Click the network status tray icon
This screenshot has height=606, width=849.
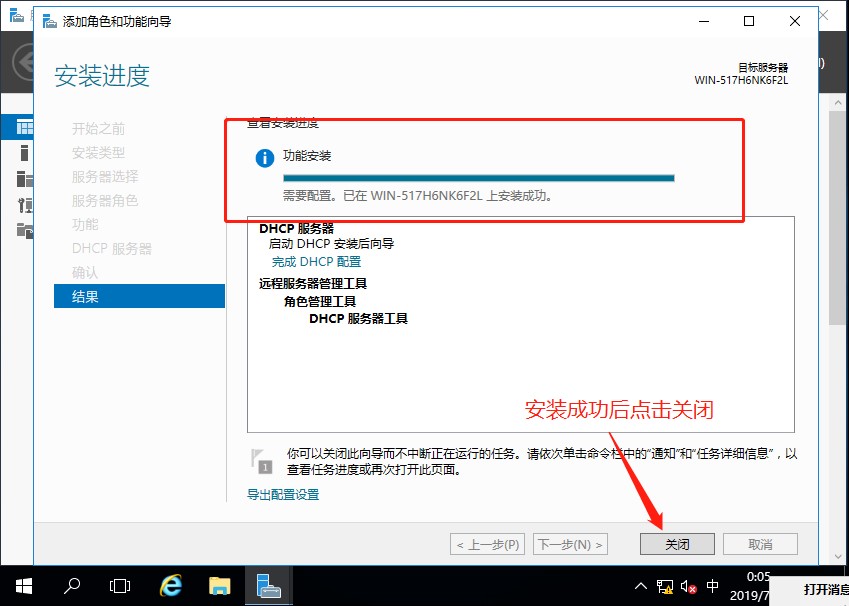point(664,587)
